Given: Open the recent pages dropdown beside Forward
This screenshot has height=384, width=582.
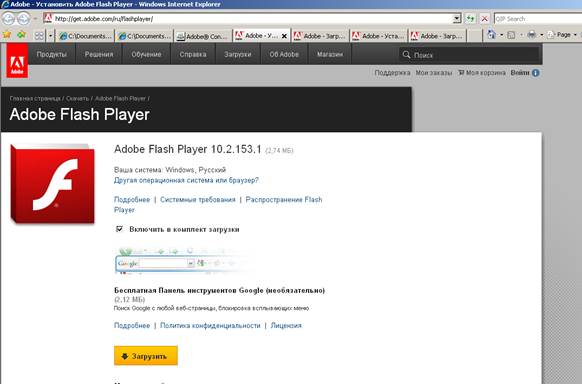Looking at the screenshot, I should [36, 19].
